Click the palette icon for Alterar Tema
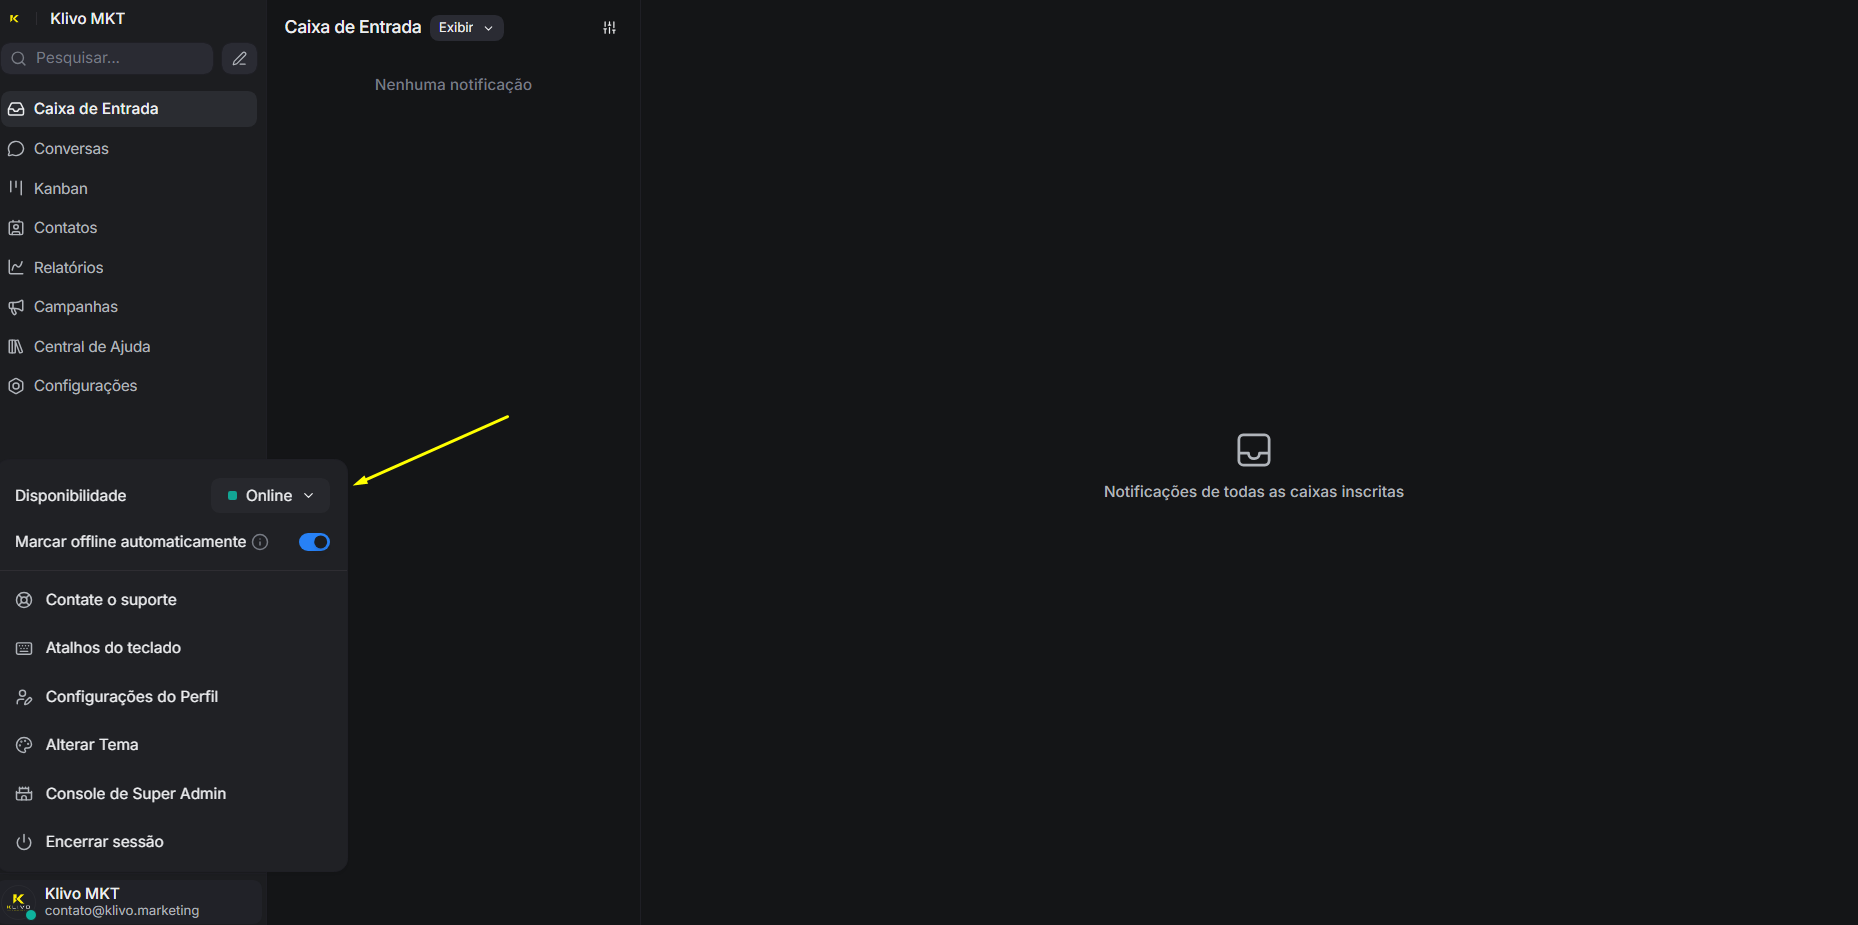 click(x=24, y=745)
